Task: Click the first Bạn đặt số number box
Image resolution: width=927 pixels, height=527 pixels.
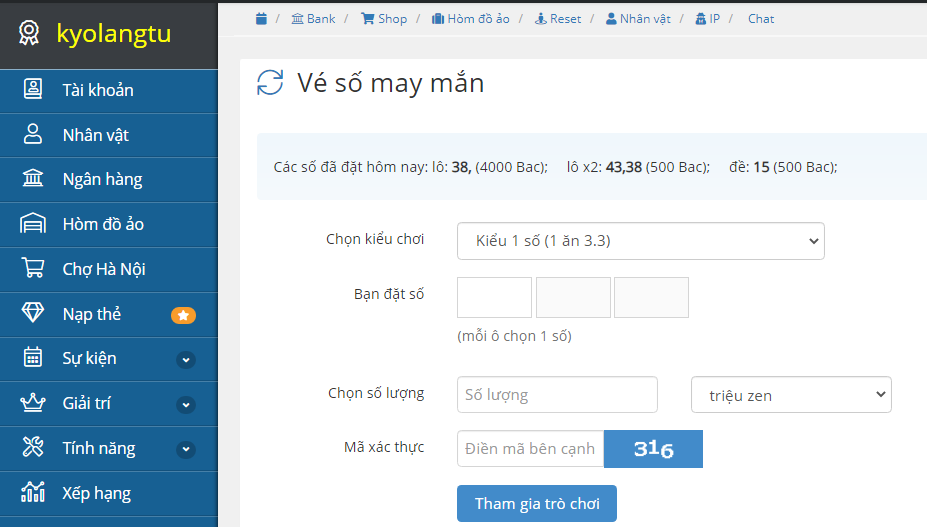Action: [494, 298]
